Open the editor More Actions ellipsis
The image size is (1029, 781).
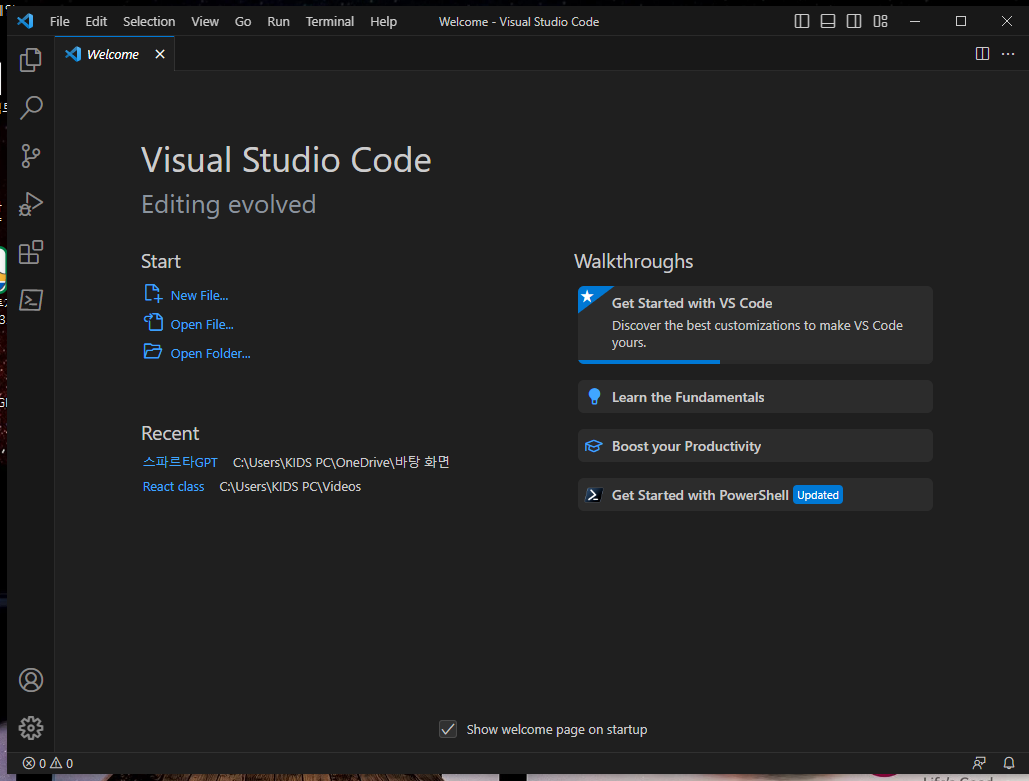click(1008, 54)
